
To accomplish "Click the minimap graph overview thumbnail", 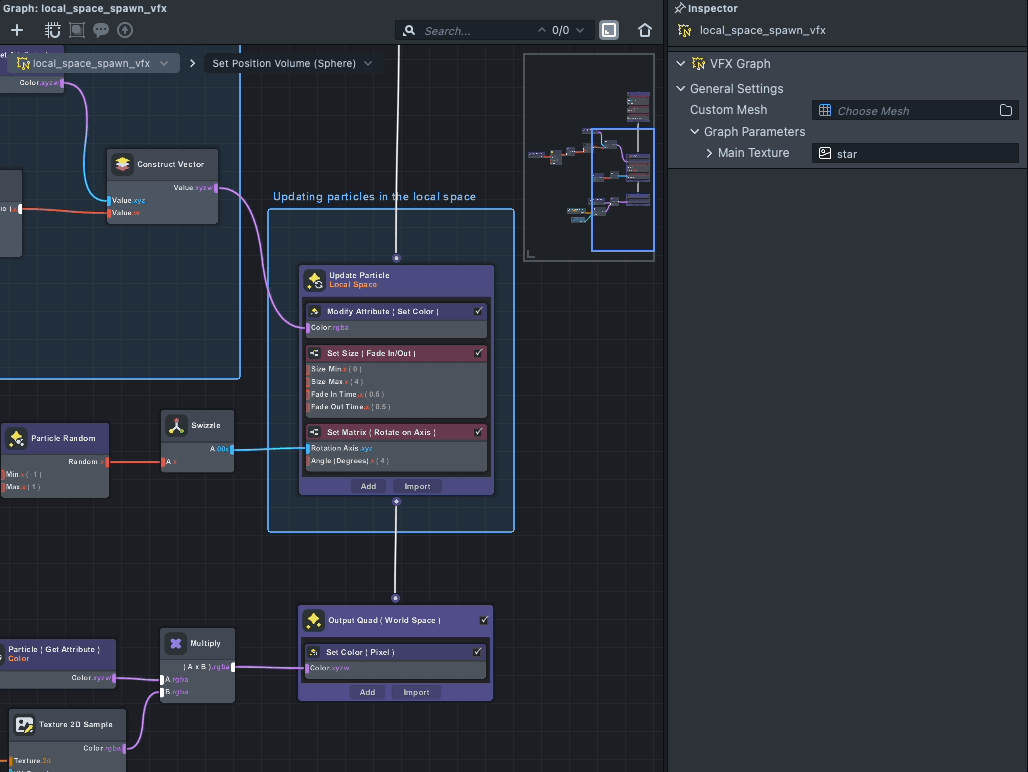I will (x=589, y=157).
